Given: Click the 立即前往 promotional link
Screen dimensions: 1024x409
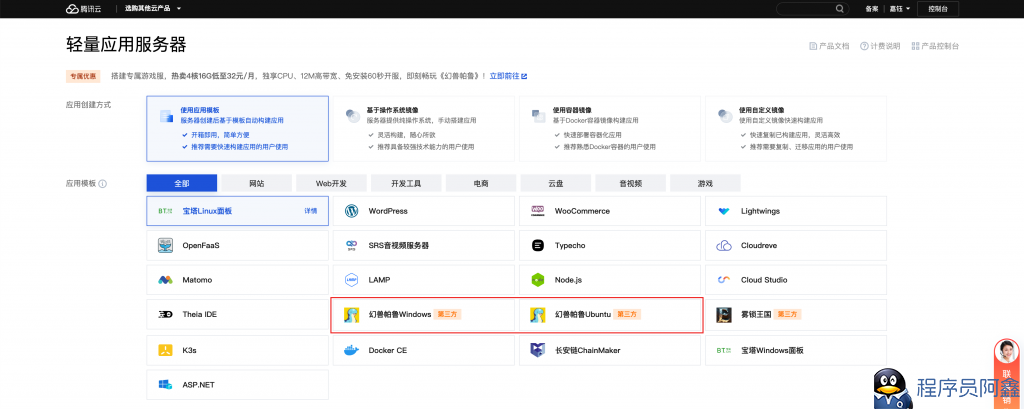Looking at the screenshot, I should (x=508, y=76).
